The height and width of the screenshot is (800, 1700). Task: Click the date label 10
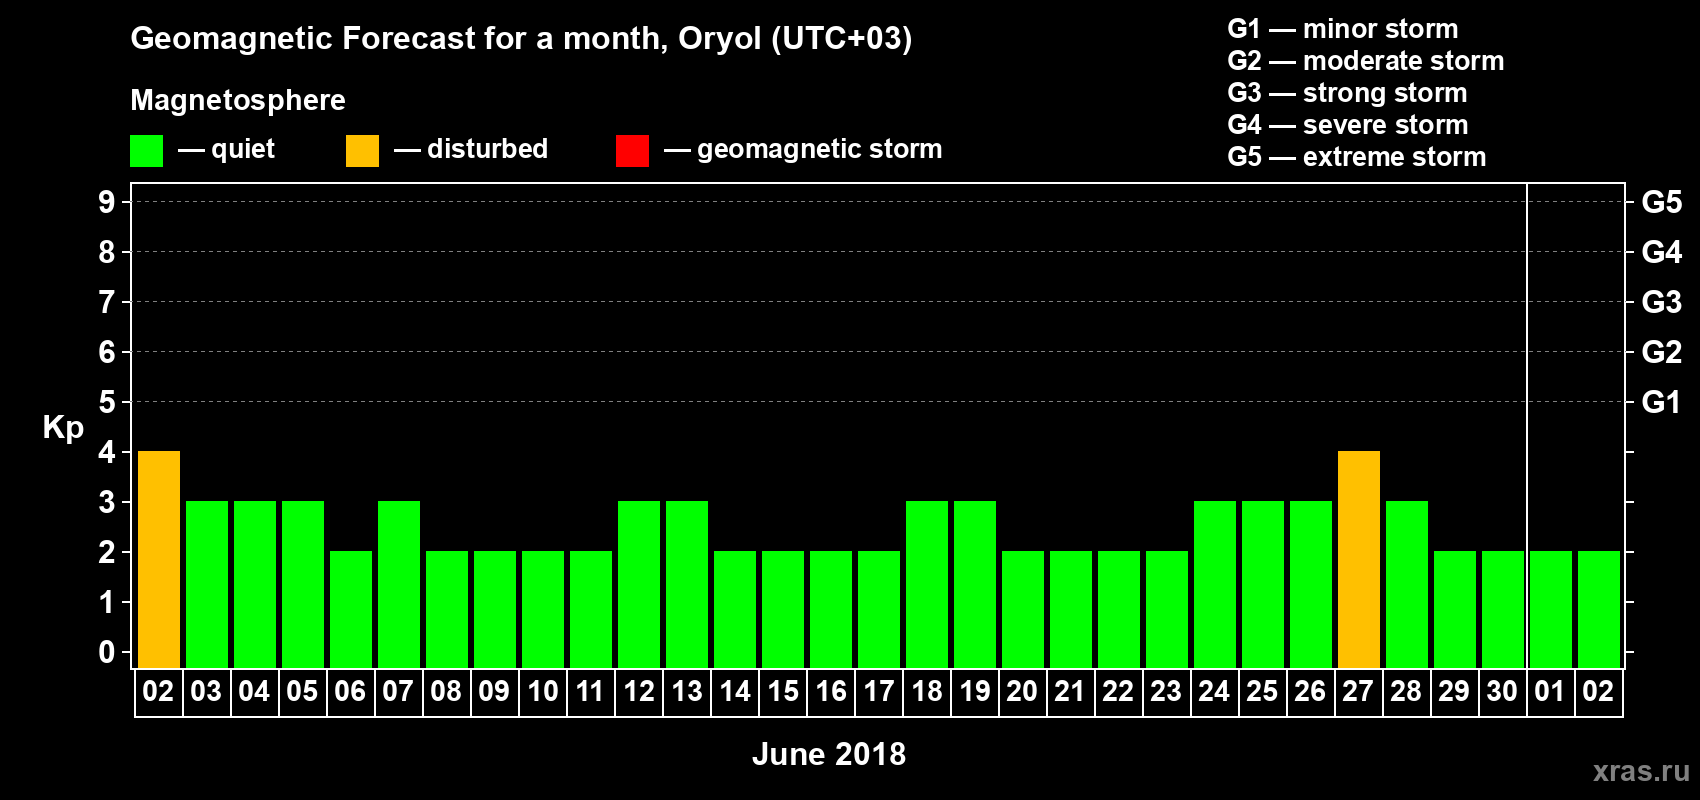coord(543,691)
